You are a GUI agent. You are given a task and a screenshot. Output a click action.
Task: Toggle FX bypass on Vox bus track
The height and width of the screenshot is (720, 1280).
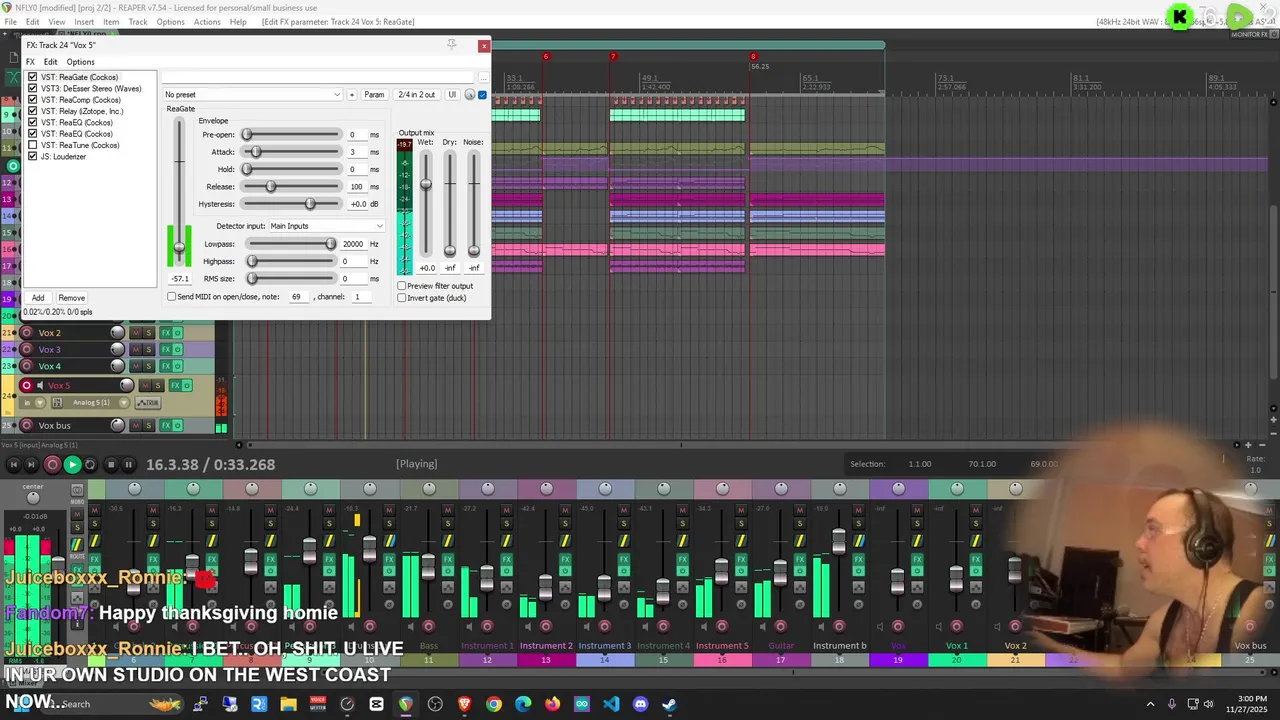pyautogui.click(x=178, y=426)
